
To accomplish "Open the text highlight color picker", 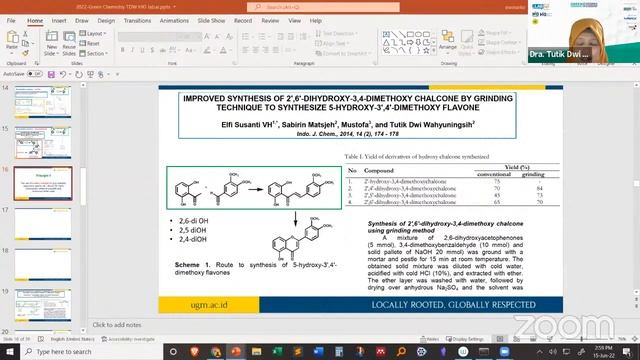I will coord(209,50).
